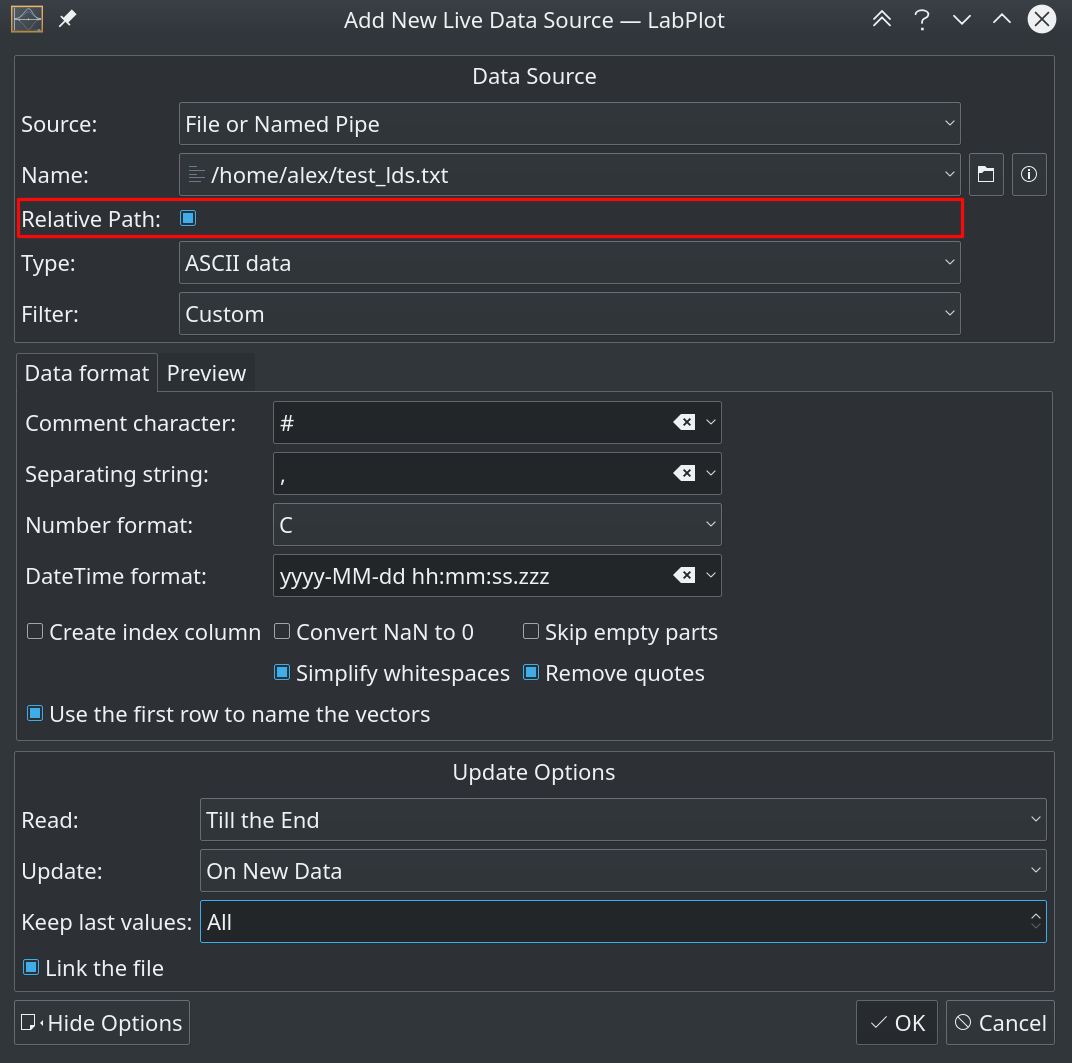Enable the Create index column option
Image resolution: width=1072 pixels, height=1063 pixels.
(x=34, y=631)
